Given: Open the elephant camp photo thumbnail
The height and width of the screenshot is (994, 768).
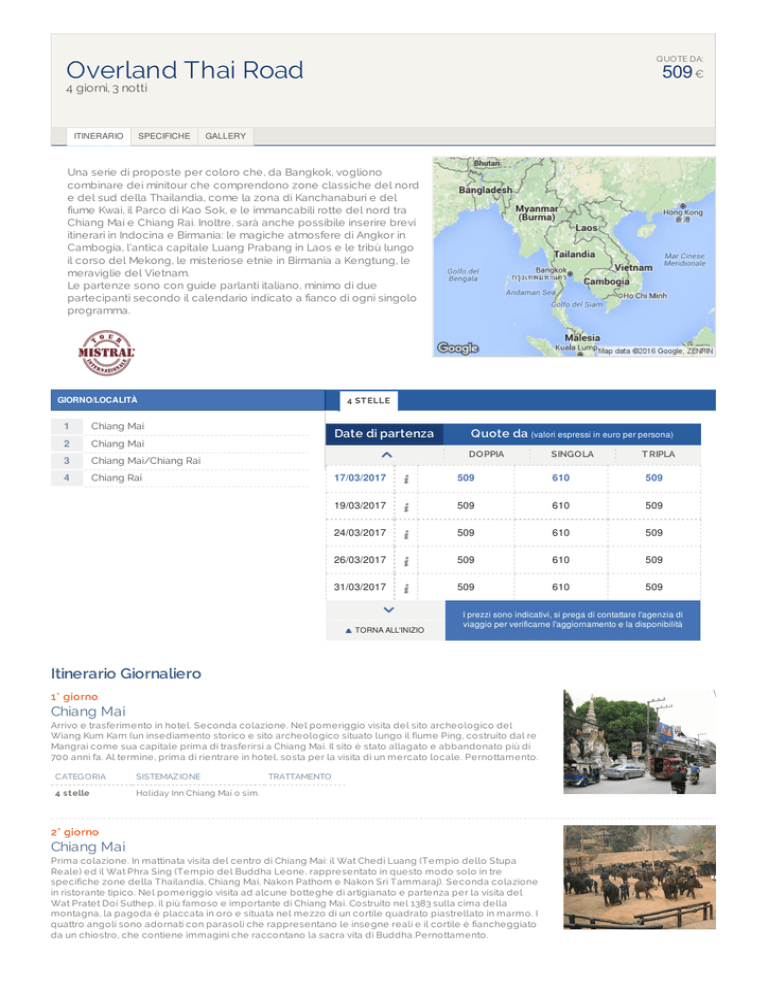Looking at the screenshot, I should (x=639, y=877).
